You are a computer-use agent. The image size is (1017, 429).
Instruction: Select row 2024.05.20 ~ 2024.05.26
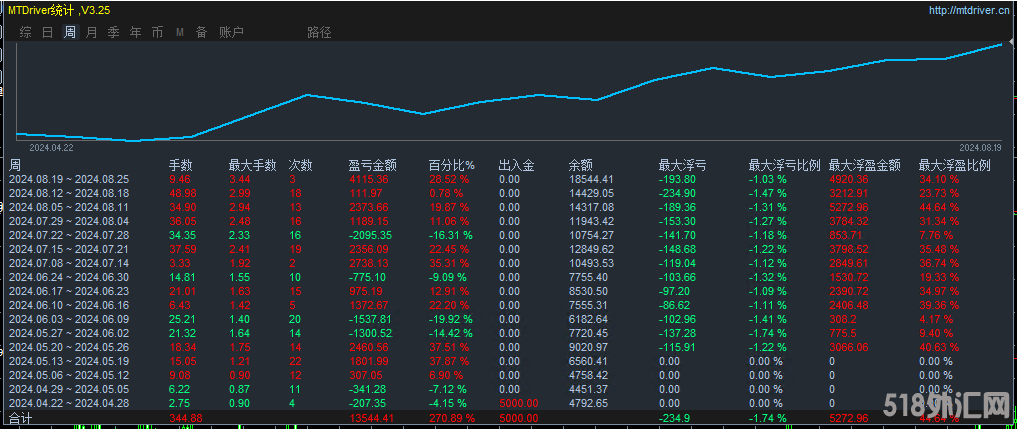point(506,347)
